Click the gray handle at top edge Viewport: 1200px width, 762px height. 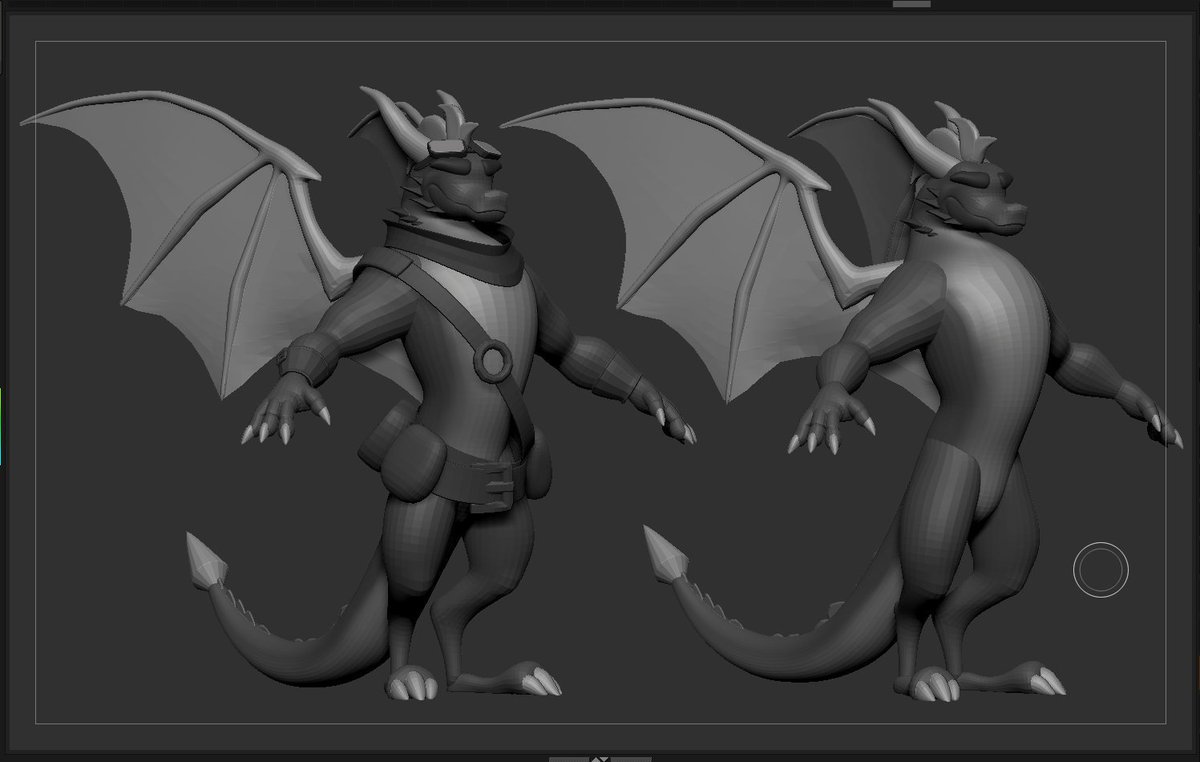(911, 4)
